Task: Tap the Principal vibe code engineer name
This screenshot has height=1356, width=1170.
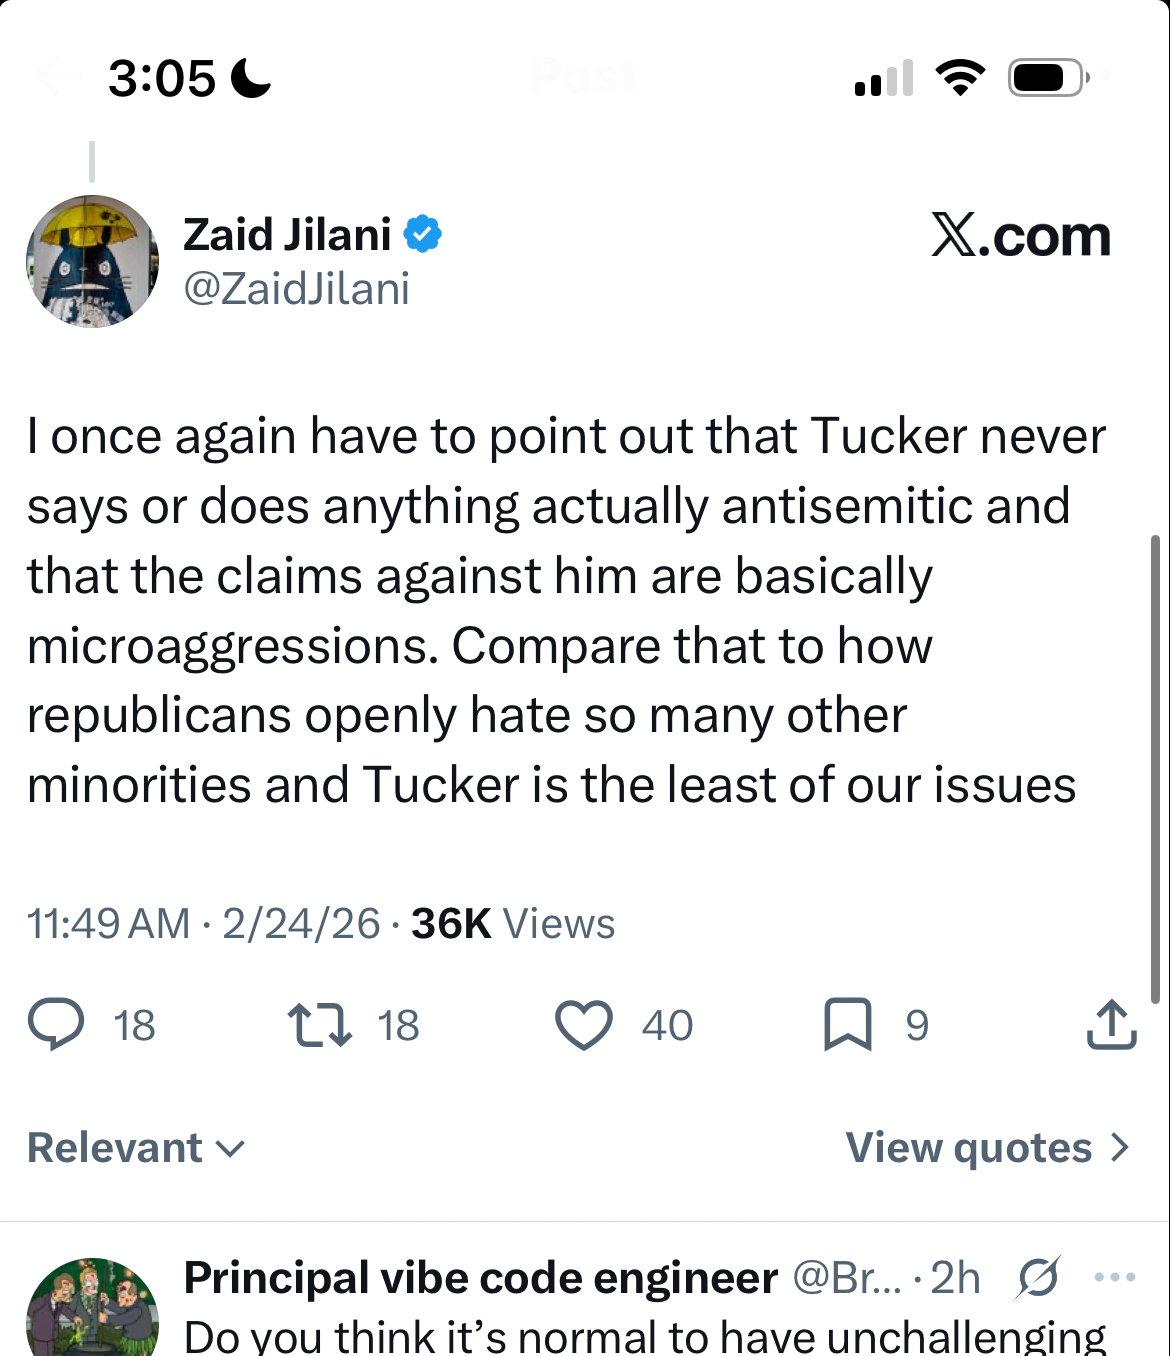Action: pyautogui.click(x=480, y=1278)
